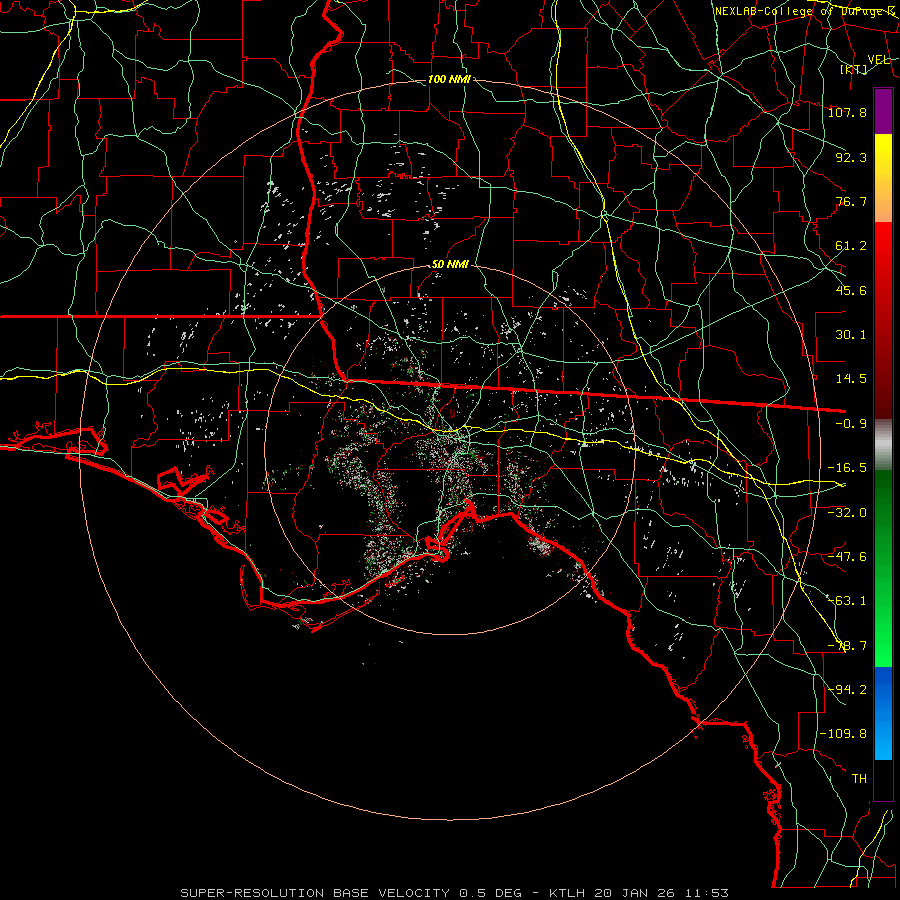
Task: Click the 100 NMI range ring label
Action: tap(449, 79)
